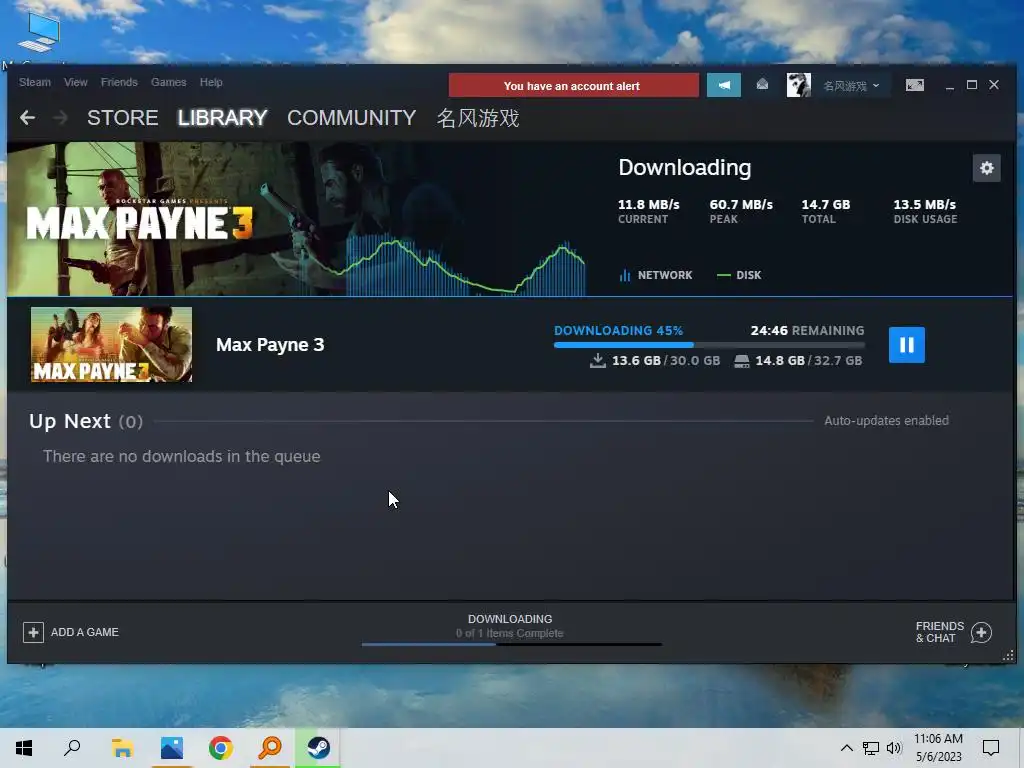
Task: Switch to Big Picture mode icon
Action: pos(914,85)
